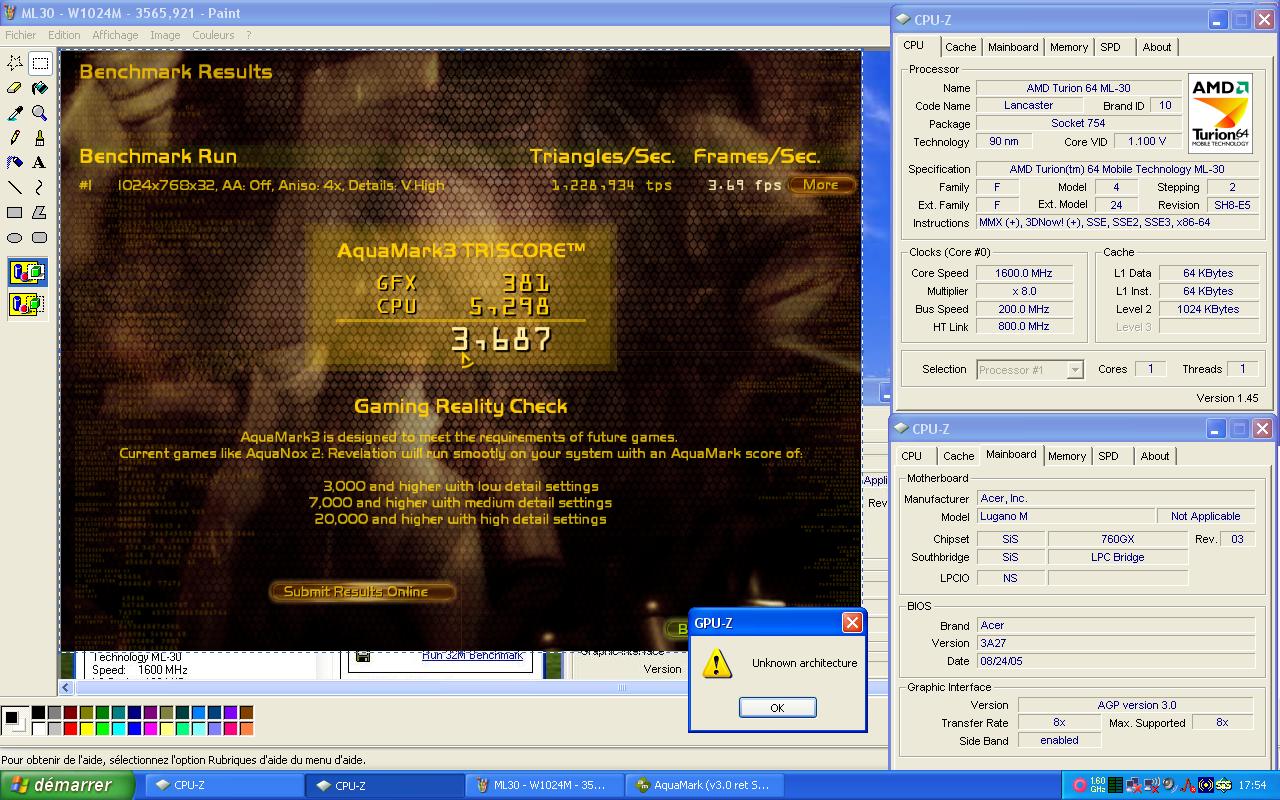This screenshot has height=800, width=1280.
Task: Open the Couleurs menu in Paint
Action: (x=213, y=35)
